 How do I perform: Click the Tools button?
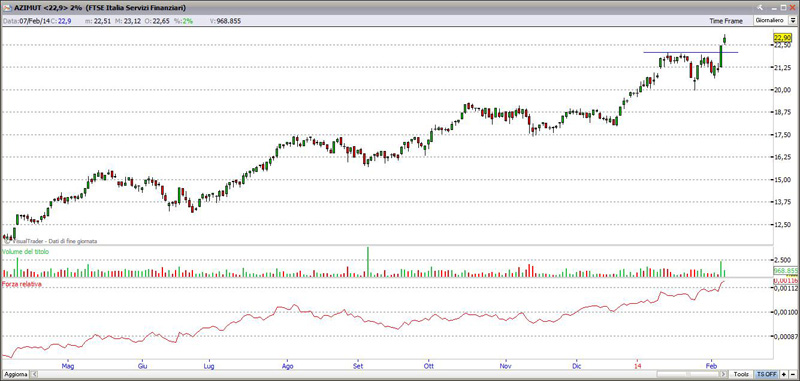741,374
